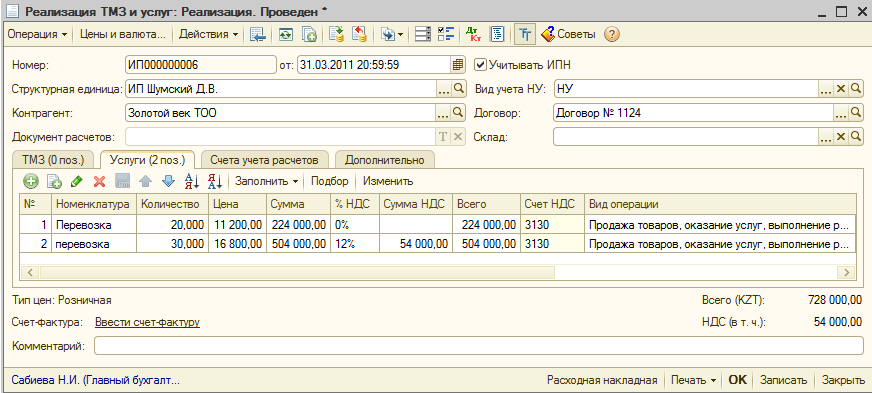Image resolution: width=872 pixels, height=393 pixels.
Task: Delete row with red X icon
Action: coord(100,181)
